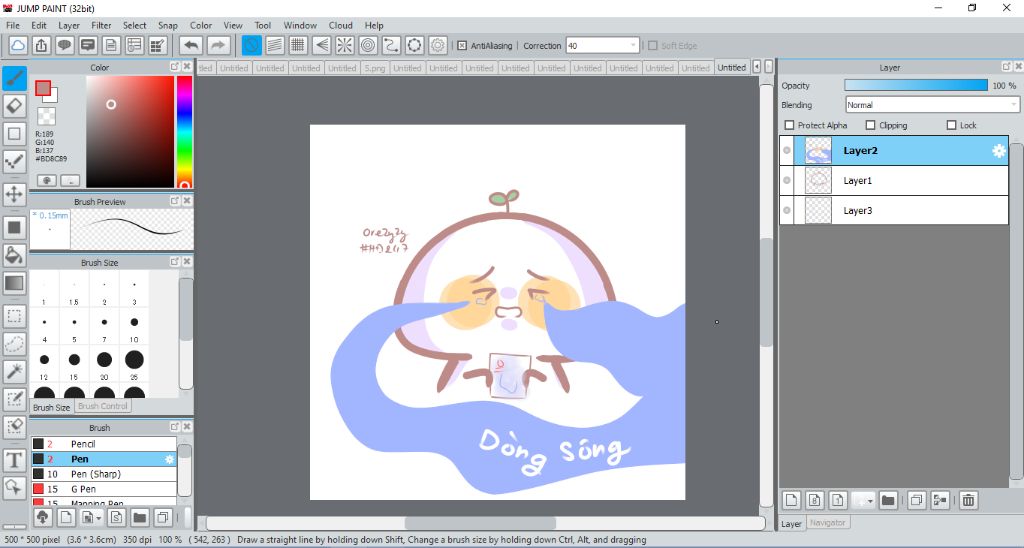This screenshot has width=1024, height=548.
Task: Enable the layer Lock checkbox
Action: tap(951, 125)
